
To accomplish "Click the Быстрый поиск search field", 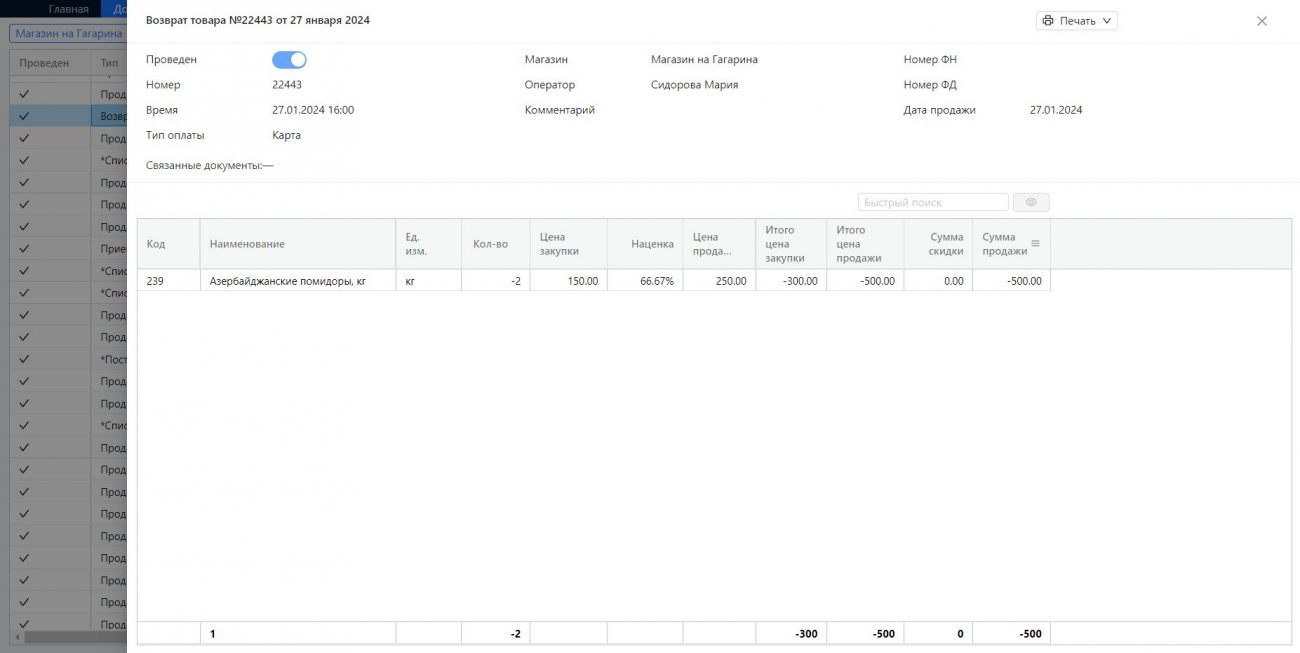I will (x=932, y=203).
